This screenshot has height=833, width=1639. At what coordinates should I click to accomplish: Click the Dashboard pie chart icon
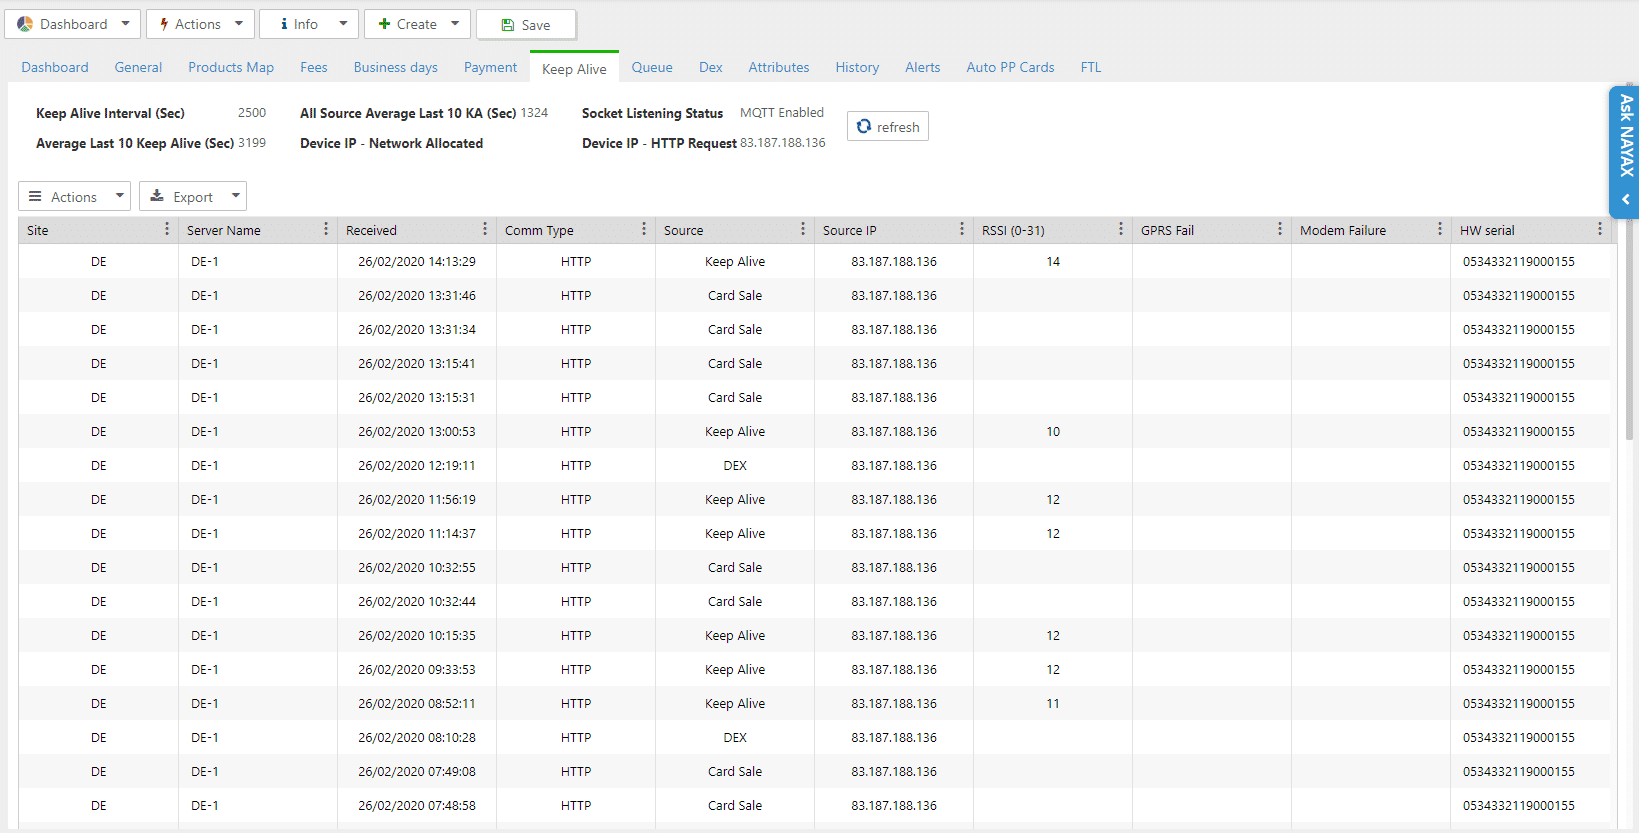(25, 24)
